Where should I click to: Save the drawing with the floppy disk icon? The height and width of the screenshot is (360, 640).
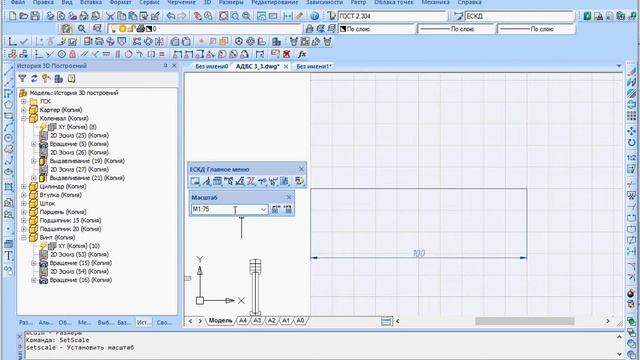(x=35, y=16)
